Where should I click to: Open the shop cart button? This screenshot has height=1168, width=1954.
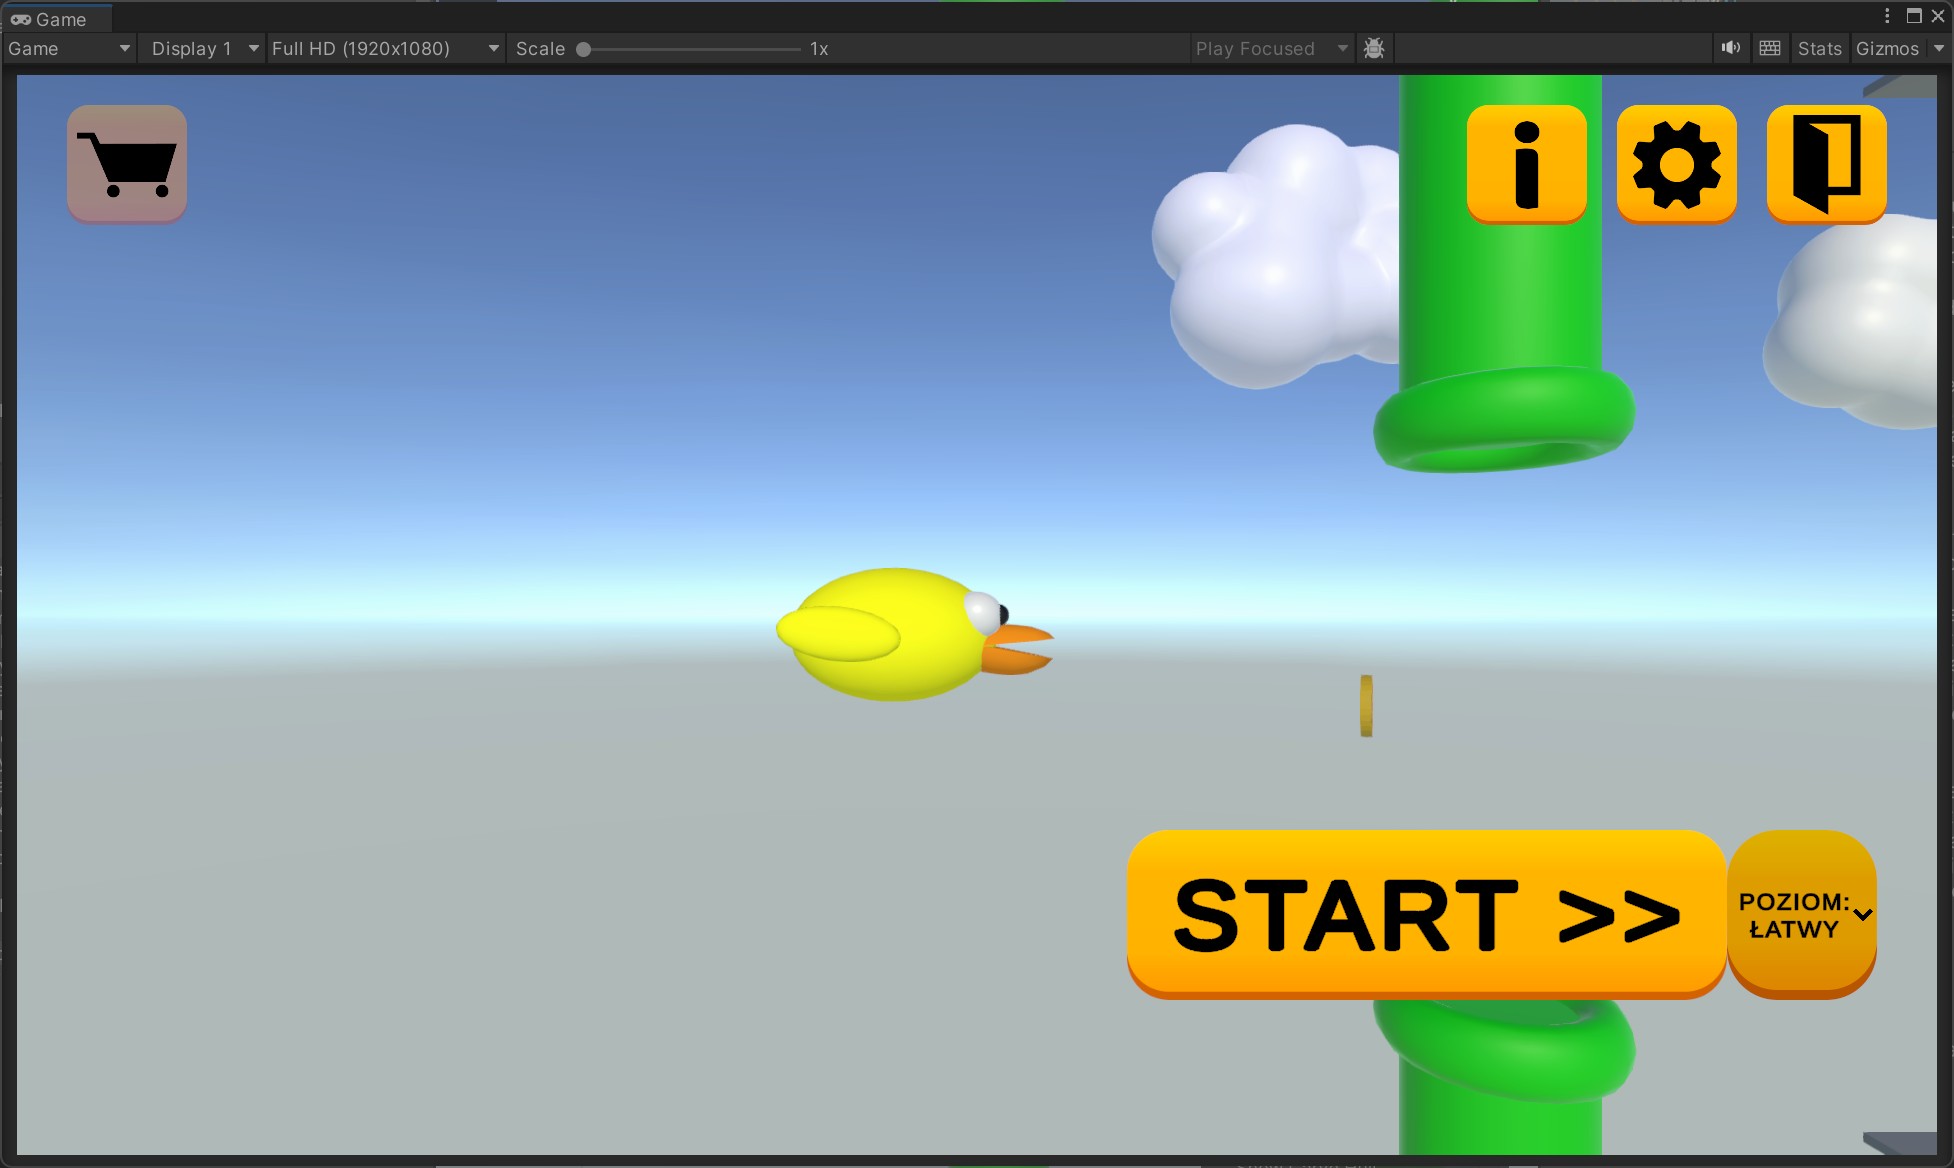(x=127, y=164)
